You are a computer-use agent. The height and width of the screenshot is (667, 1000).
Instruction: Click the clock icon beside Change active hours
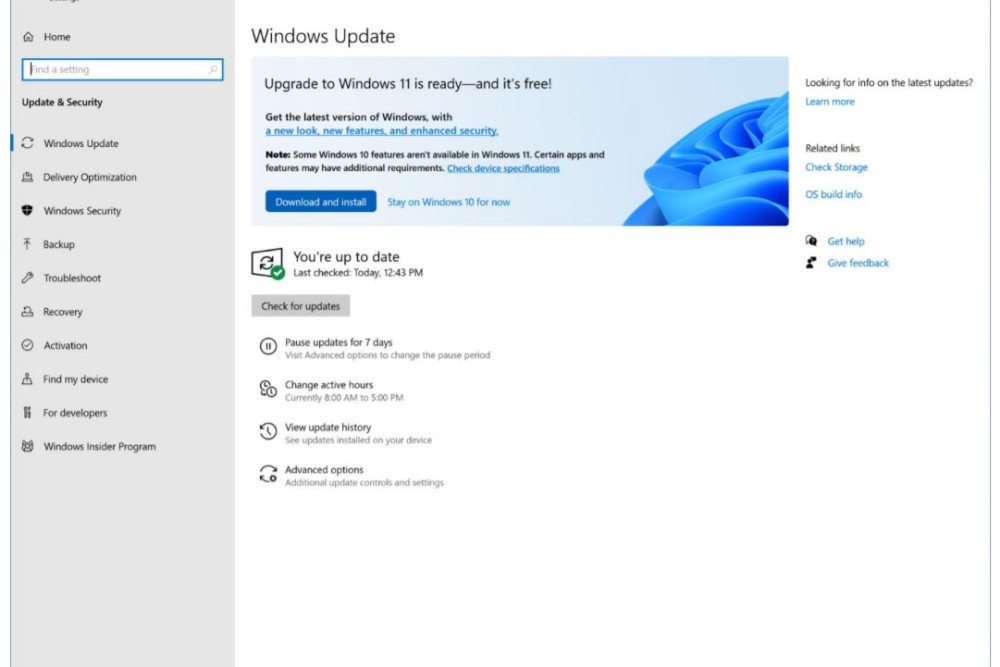268,389
